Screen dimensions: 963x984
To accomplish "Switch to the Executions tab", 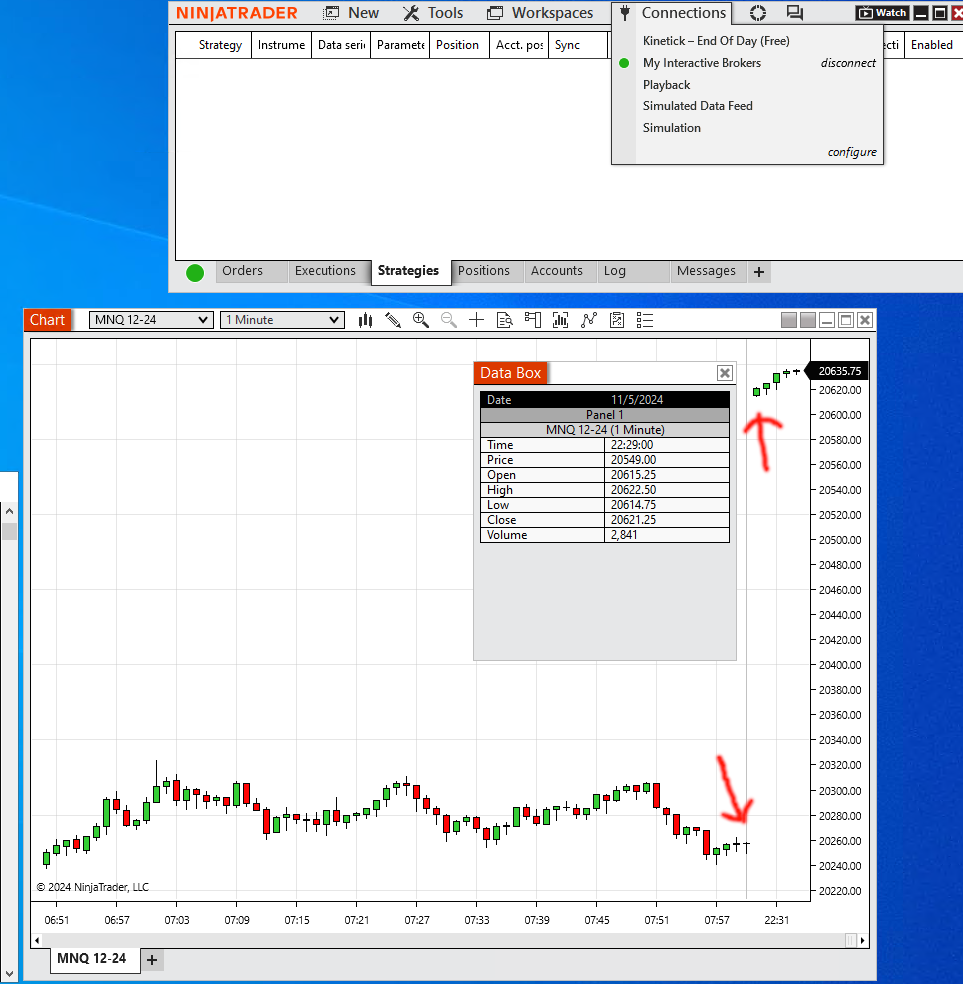I will 325,271.
